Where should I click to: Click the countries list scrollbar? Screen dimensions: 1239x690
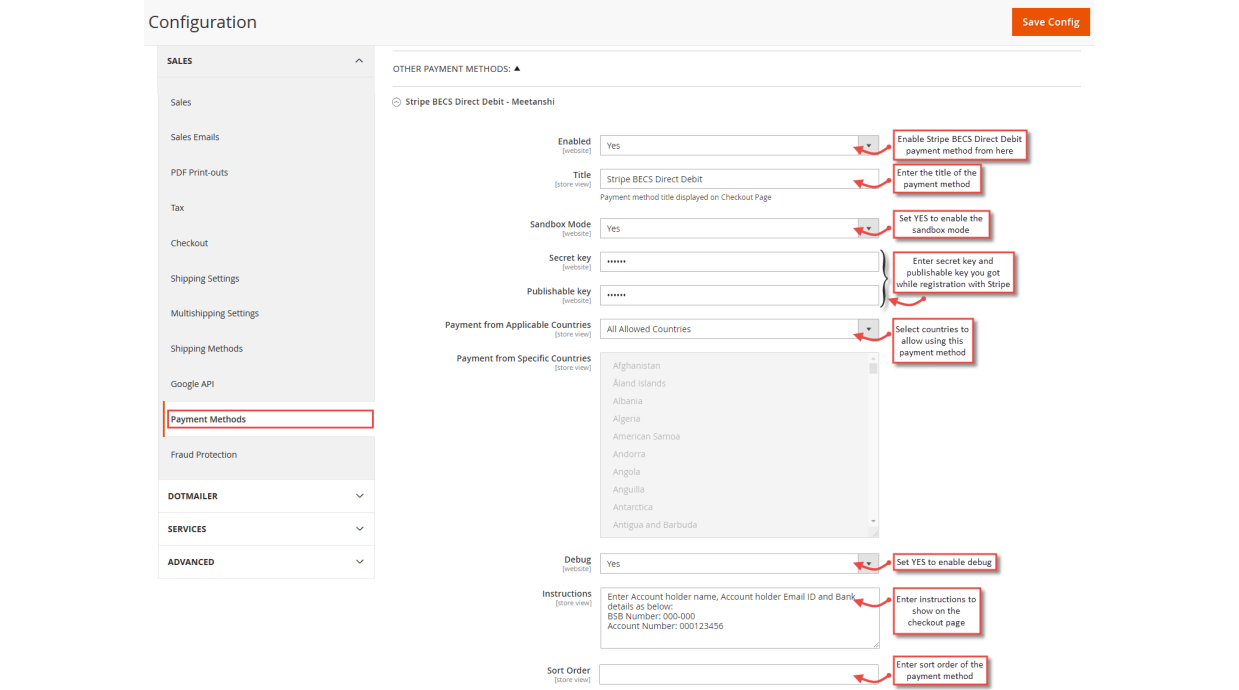pyautogui.click(x=873, y=368)
